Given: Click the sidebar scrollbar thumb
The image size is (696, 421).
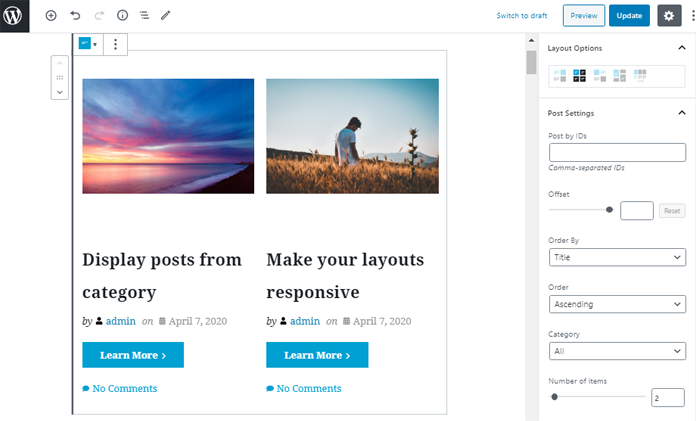Looking at the screenshot, I should coord(531,62).
